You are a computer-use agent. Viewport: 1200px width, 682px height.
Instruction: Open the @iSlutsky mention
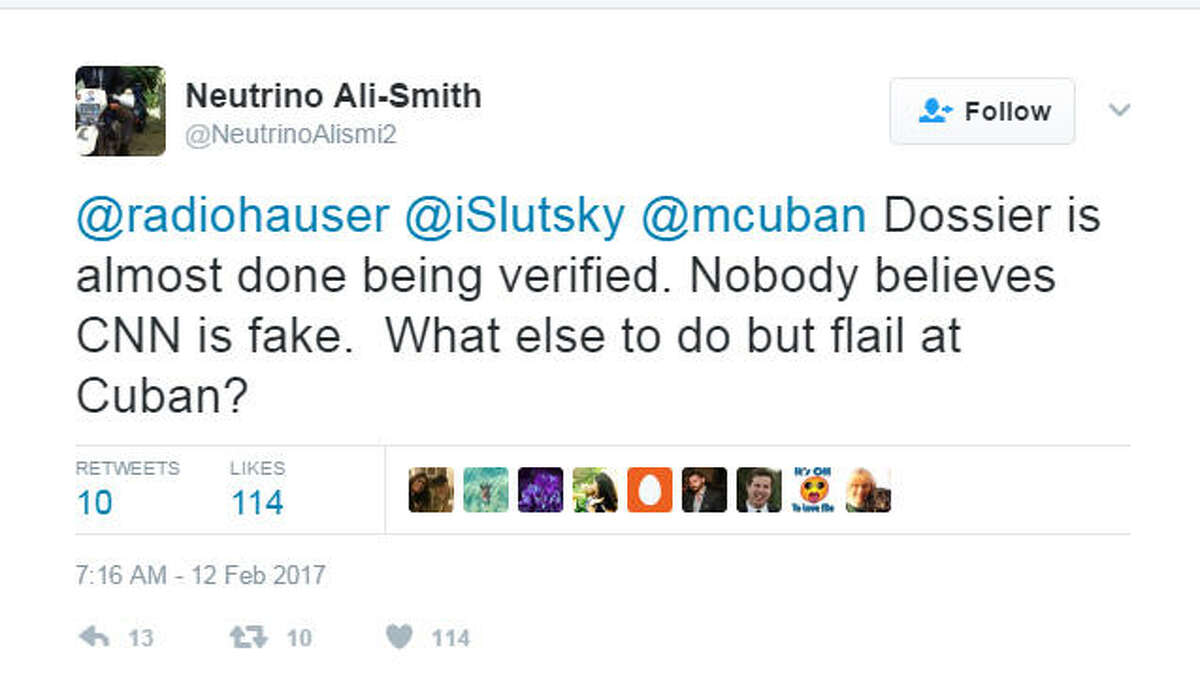[x=513, y=217]
